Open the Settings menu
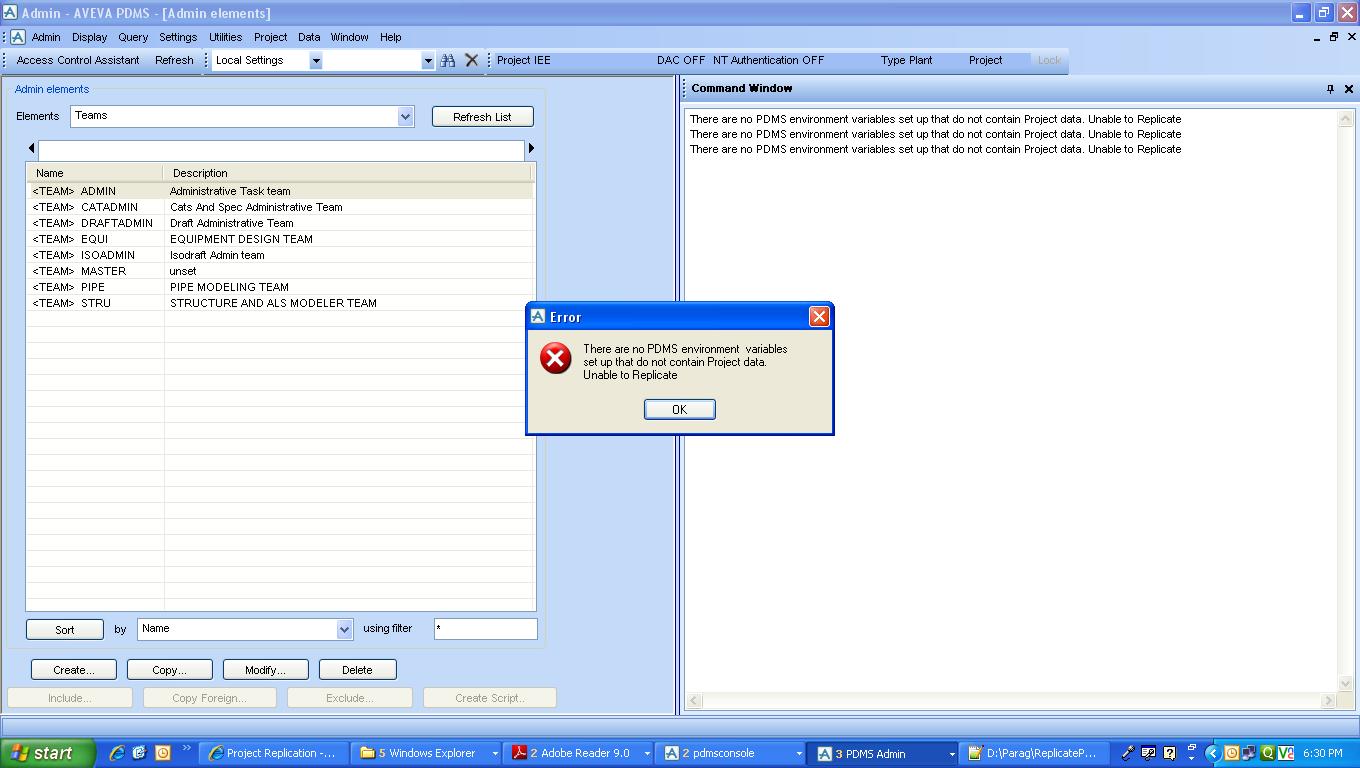This screenshot has width=1360, height=768. pyautogui.click(x=178, y=37)
